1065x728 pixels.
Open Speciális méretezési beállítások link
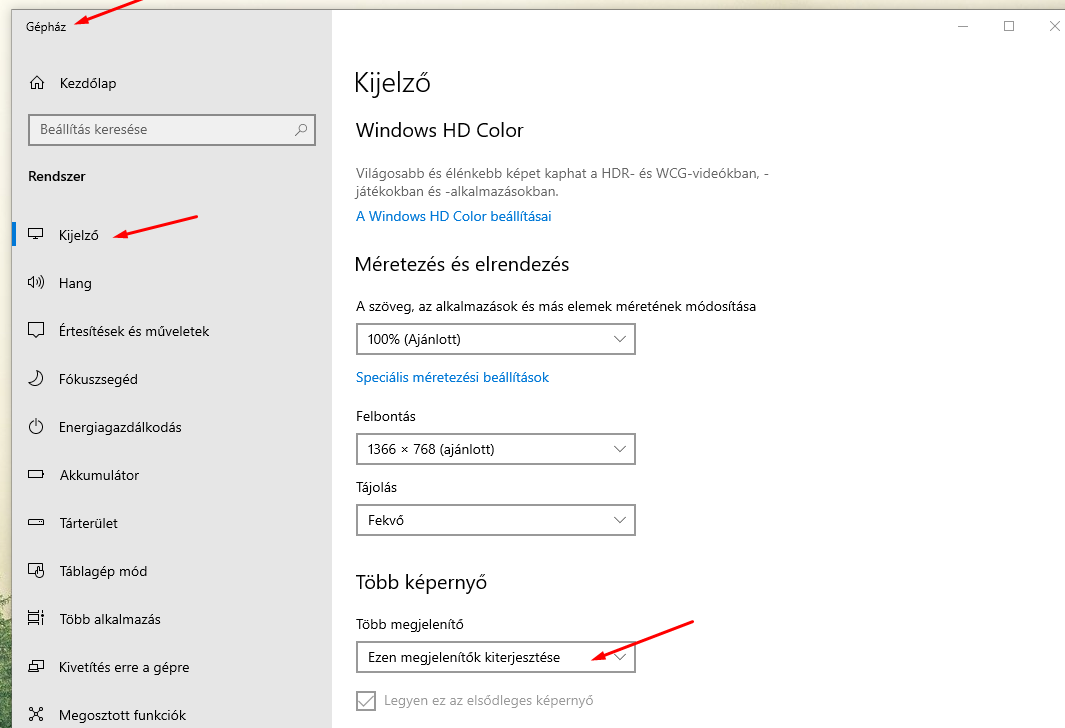(452, 377)
